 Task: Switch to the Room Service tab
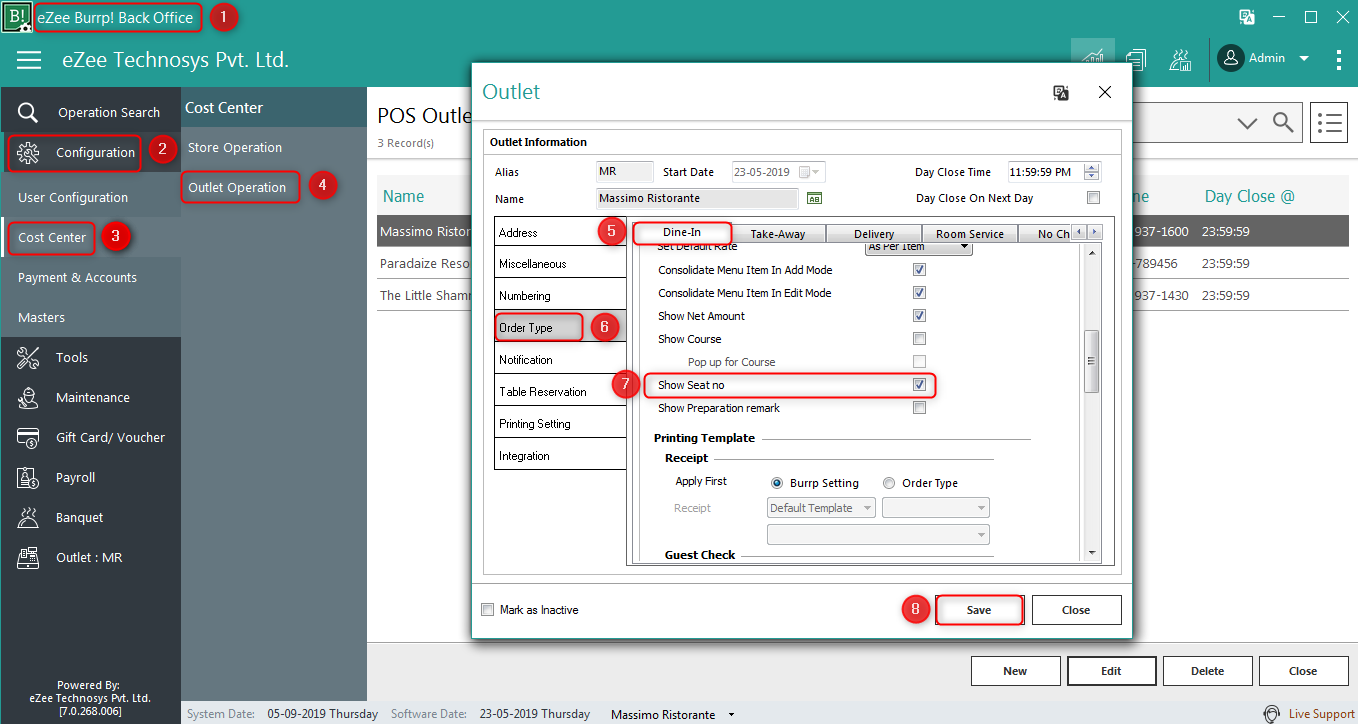pos(970,234)
